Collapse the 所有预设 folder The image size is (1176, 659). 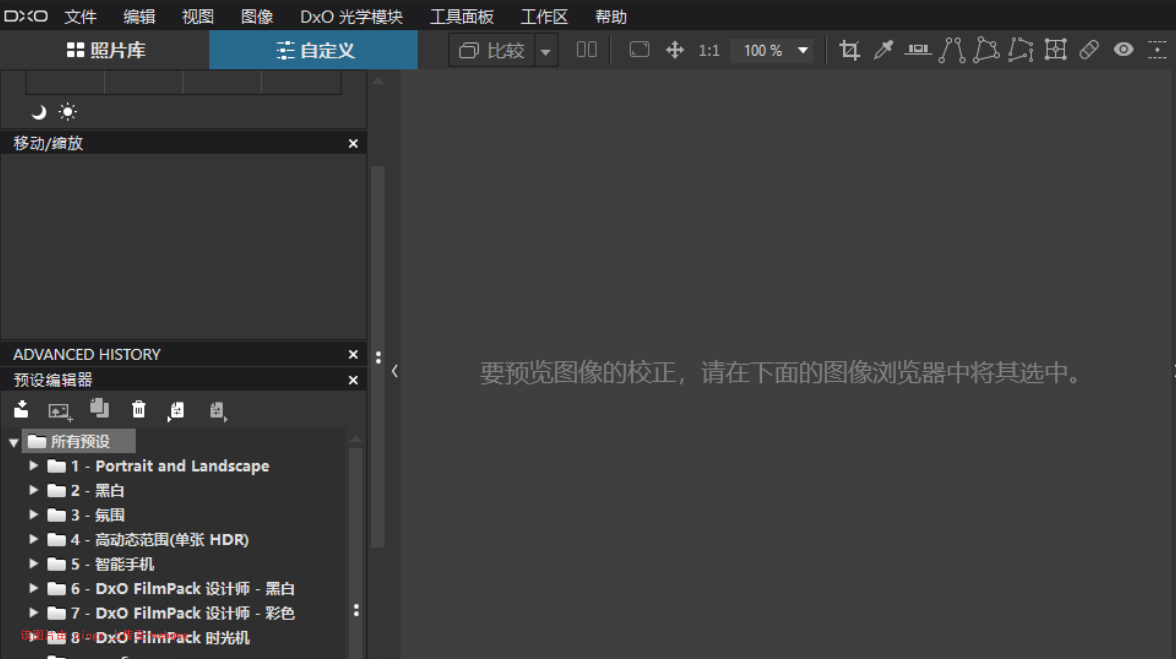coord(13,442)
